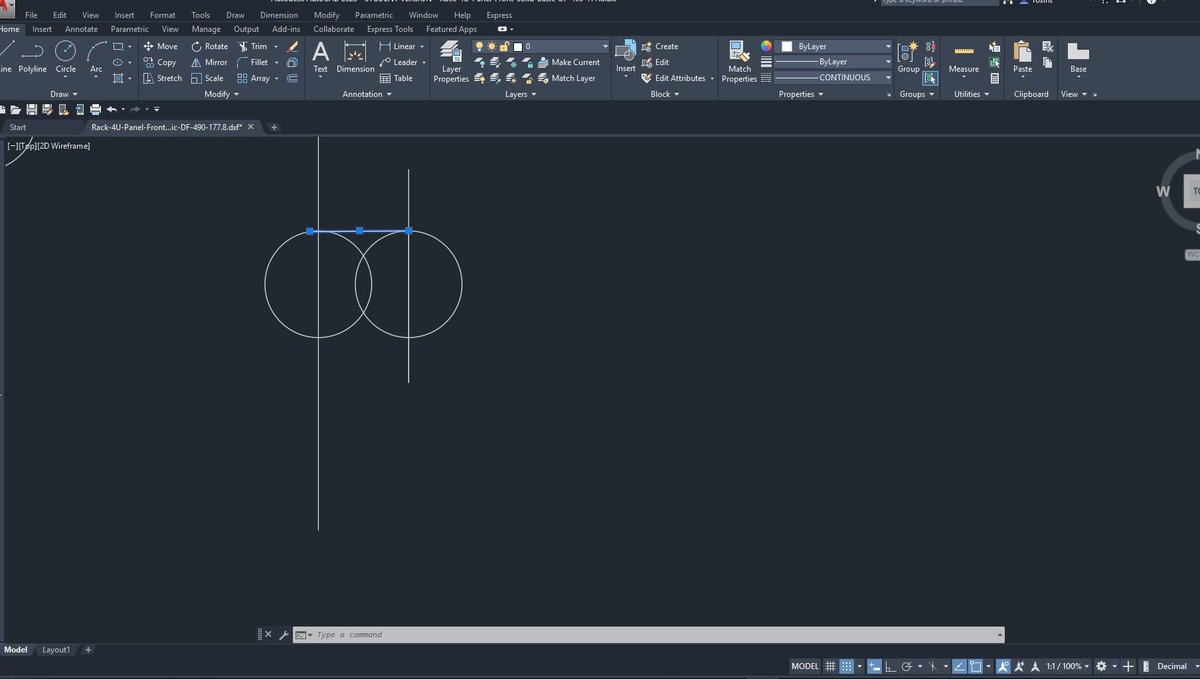Toggle ortho mode in status bar
The image size is (1200, 679).
[890, 666]
